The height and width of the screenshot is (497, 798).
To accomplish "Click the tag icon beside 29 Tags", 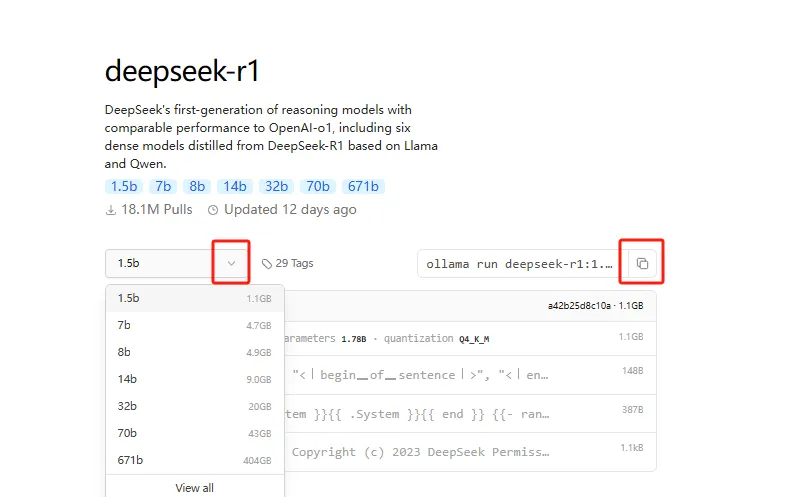I will coord(267,264).
